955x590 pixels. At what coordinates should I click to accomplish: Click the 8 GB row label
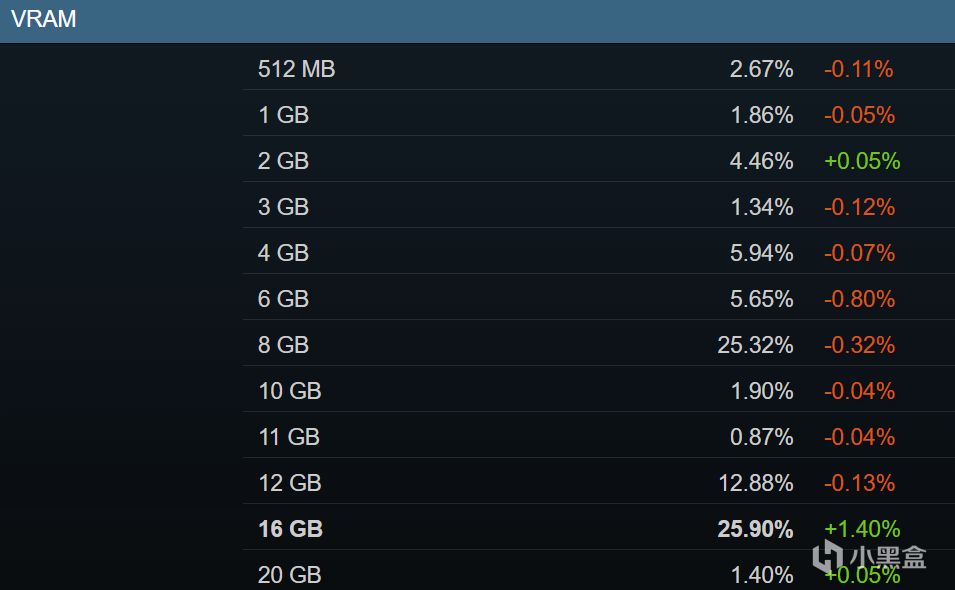tap(283, 345)
